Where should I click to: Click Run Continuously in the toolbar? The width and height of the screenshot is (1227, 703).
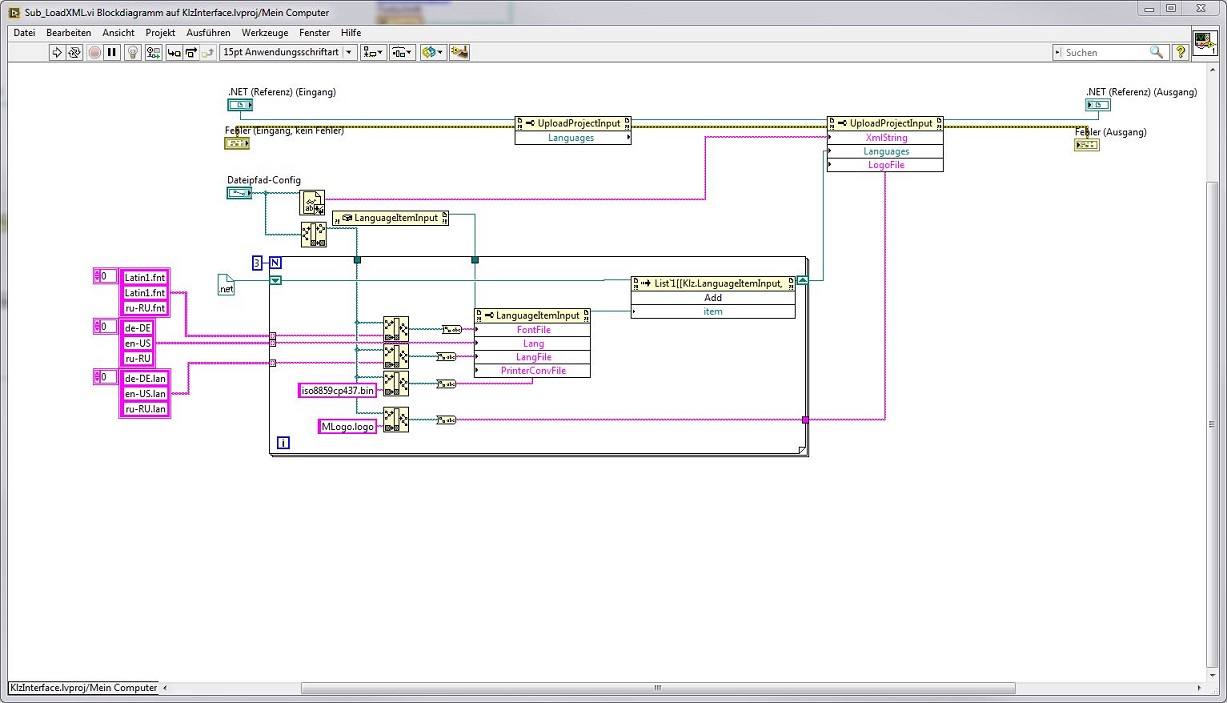75,52
